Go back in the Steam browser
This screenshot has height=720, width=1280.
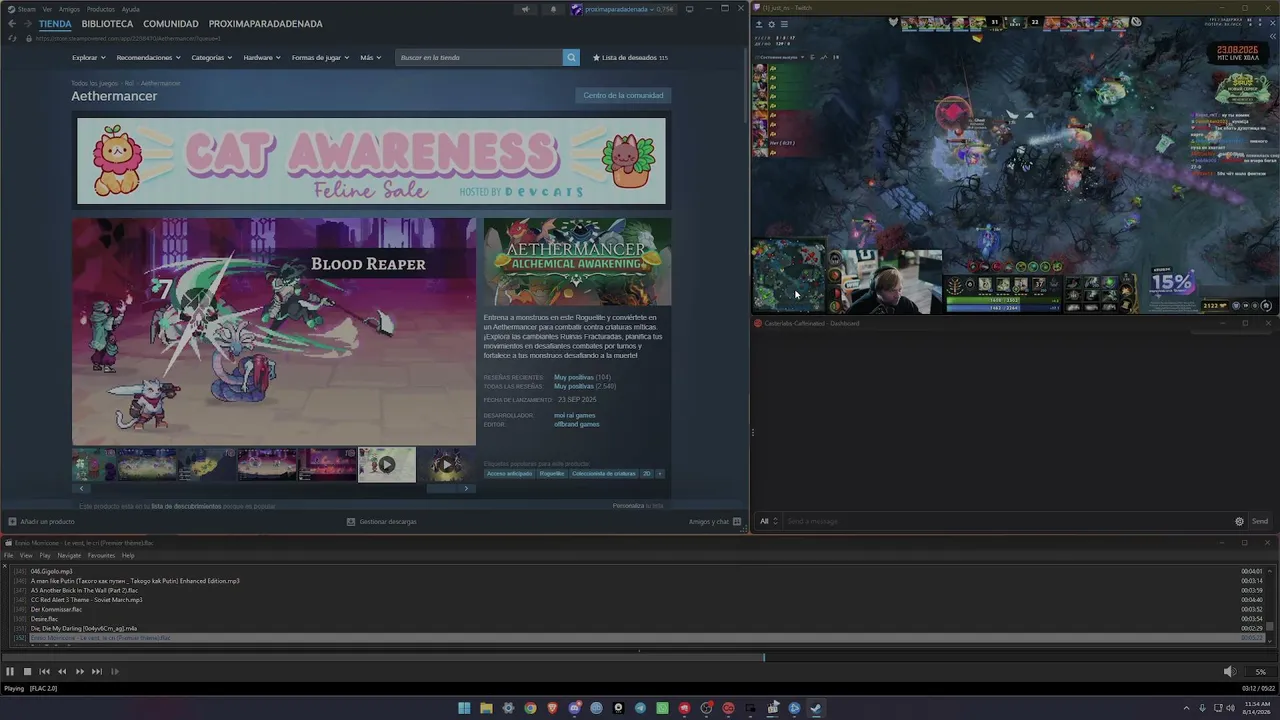pyautogui.click(x=12, y=23)
